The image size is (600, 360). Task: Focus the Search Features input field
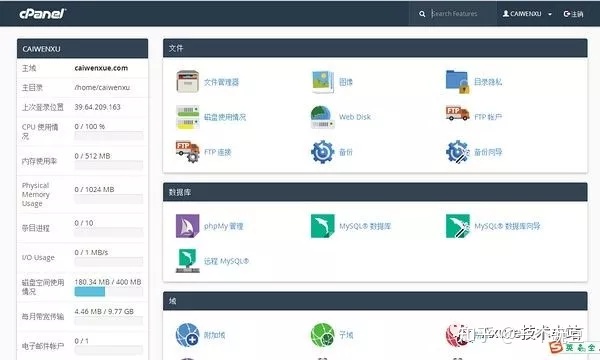coord(462,14)
